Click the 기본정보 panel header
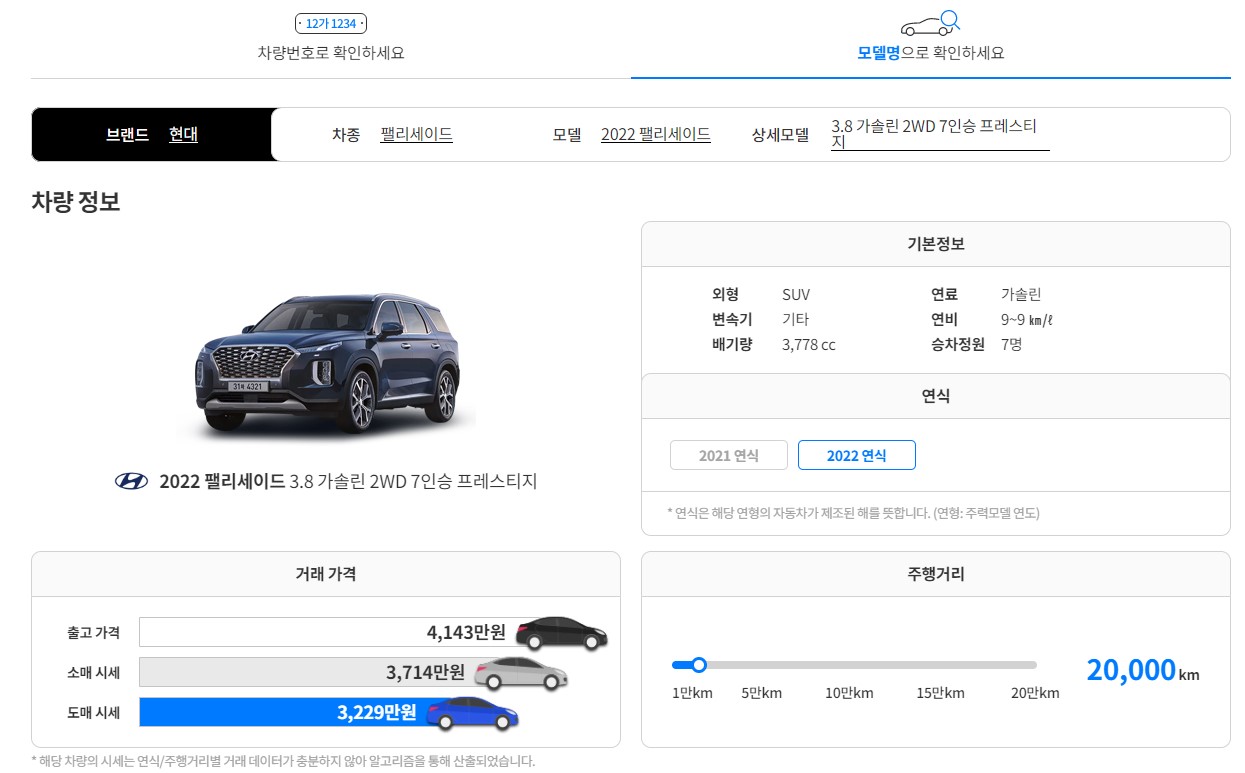 (935, 244)
